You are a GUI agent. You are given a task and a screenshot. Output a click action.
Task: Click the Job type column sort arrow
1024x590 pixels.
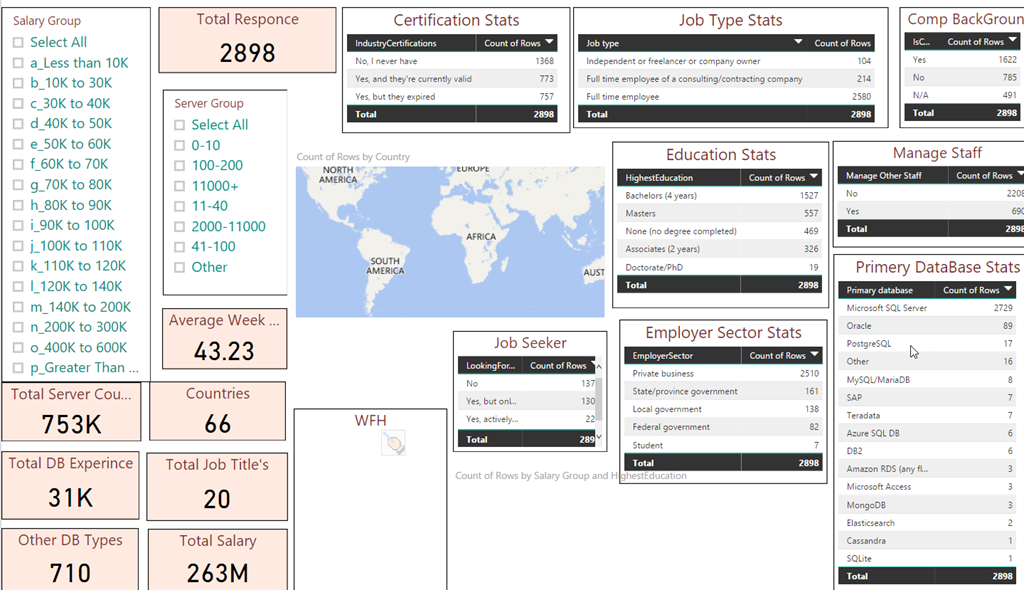tap(798, 43)
